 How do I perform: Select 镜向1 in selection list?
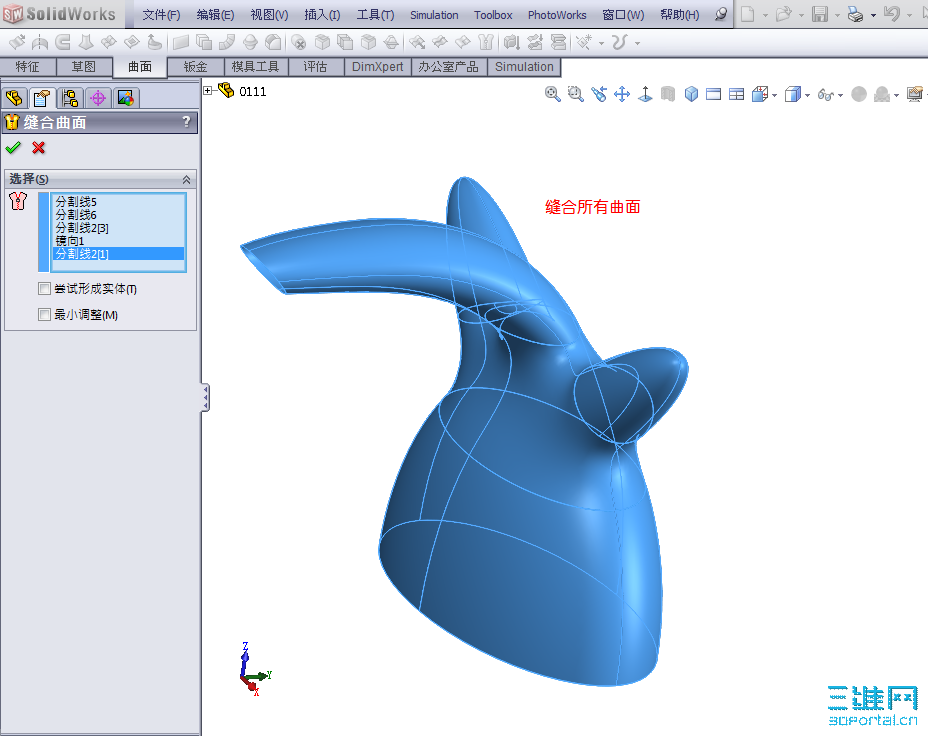70,241
